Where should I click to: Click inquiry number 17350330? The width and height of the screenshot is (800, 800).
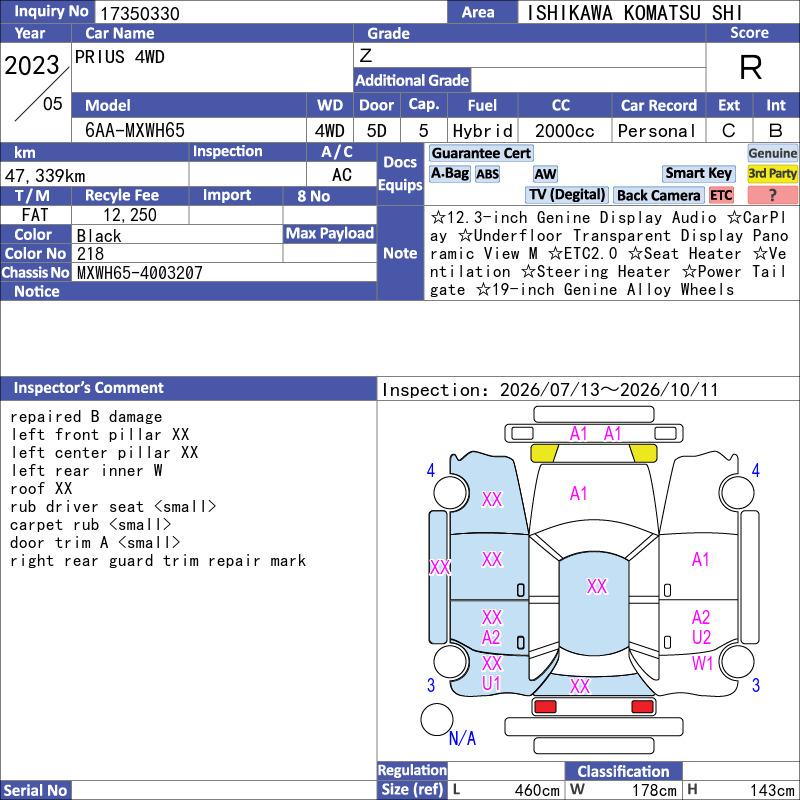click(139, 13)
